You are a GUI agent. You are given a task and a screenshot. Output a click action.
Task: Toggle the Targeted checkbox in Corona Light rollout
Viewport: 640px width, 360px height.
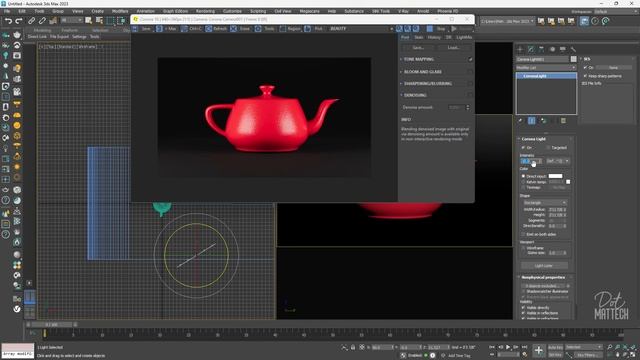pos(548,147)
